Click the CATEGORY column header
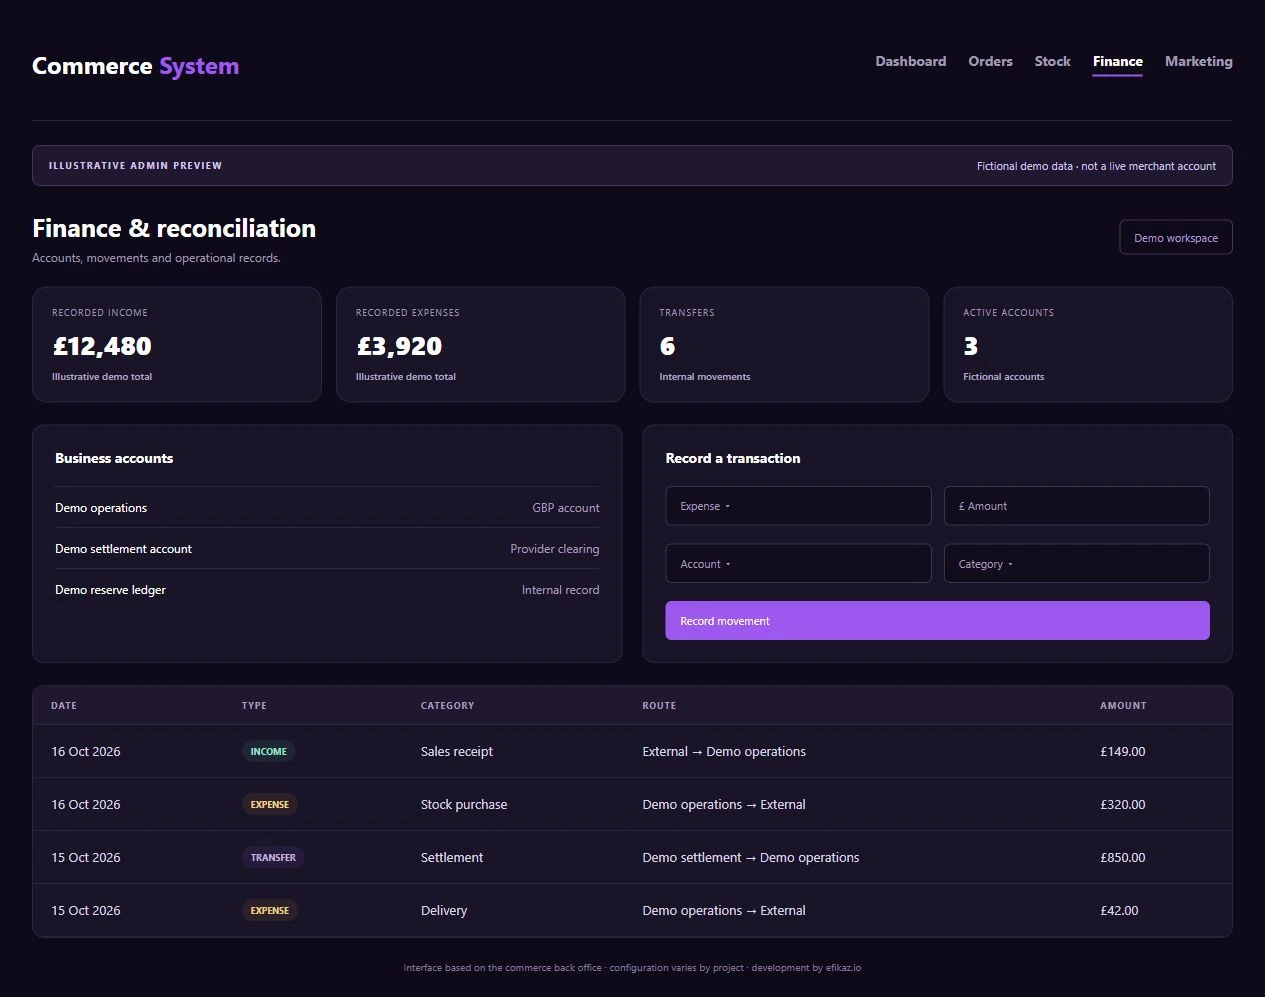The width and height of the screenshot is (1265, 997). tap(447, 706)
